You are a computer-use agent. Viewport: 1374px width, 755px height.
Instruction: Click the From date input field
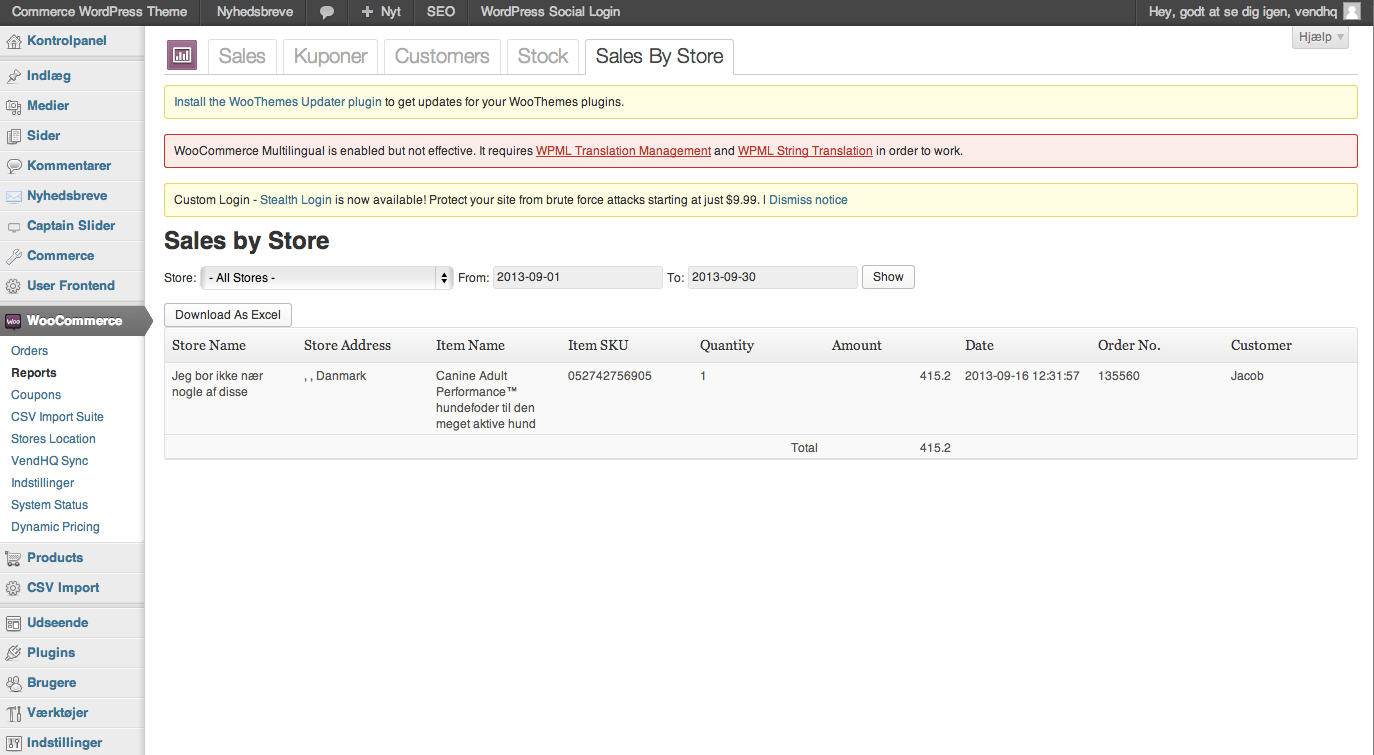click(x=577, y=277)
